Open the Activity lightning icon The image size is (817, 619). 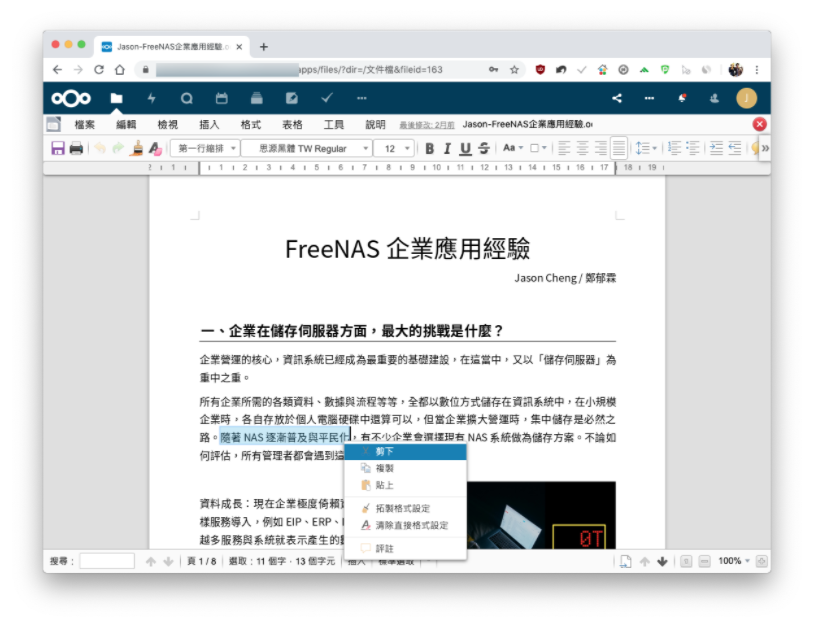(x=152, y=98)
